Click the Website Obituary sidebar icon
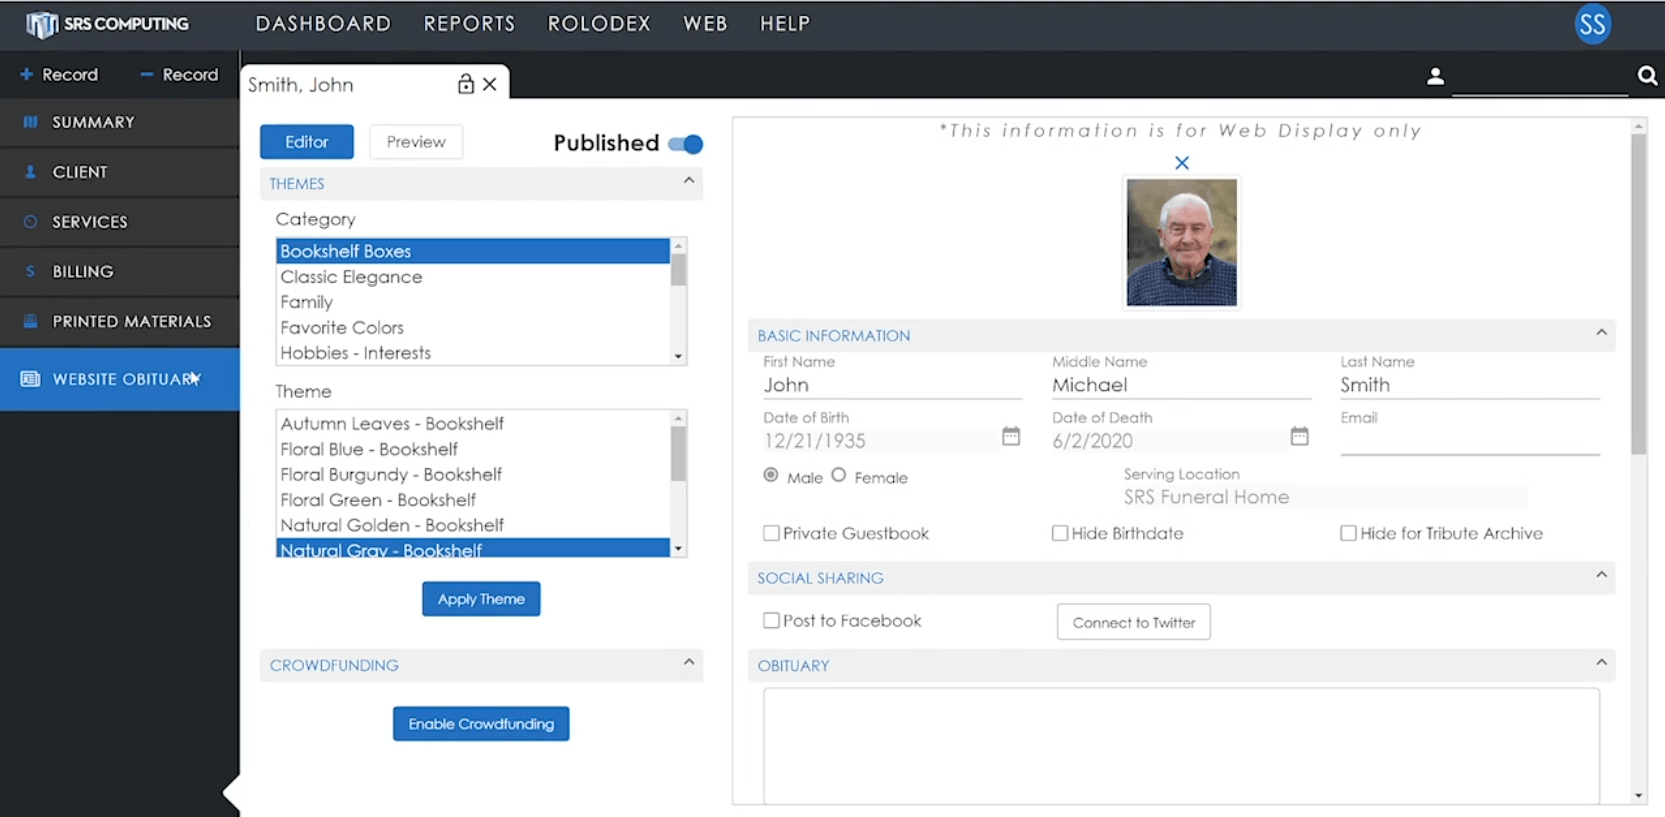Screen dimensions: 1665x817 pyautogui.click(x=31, y=379)
